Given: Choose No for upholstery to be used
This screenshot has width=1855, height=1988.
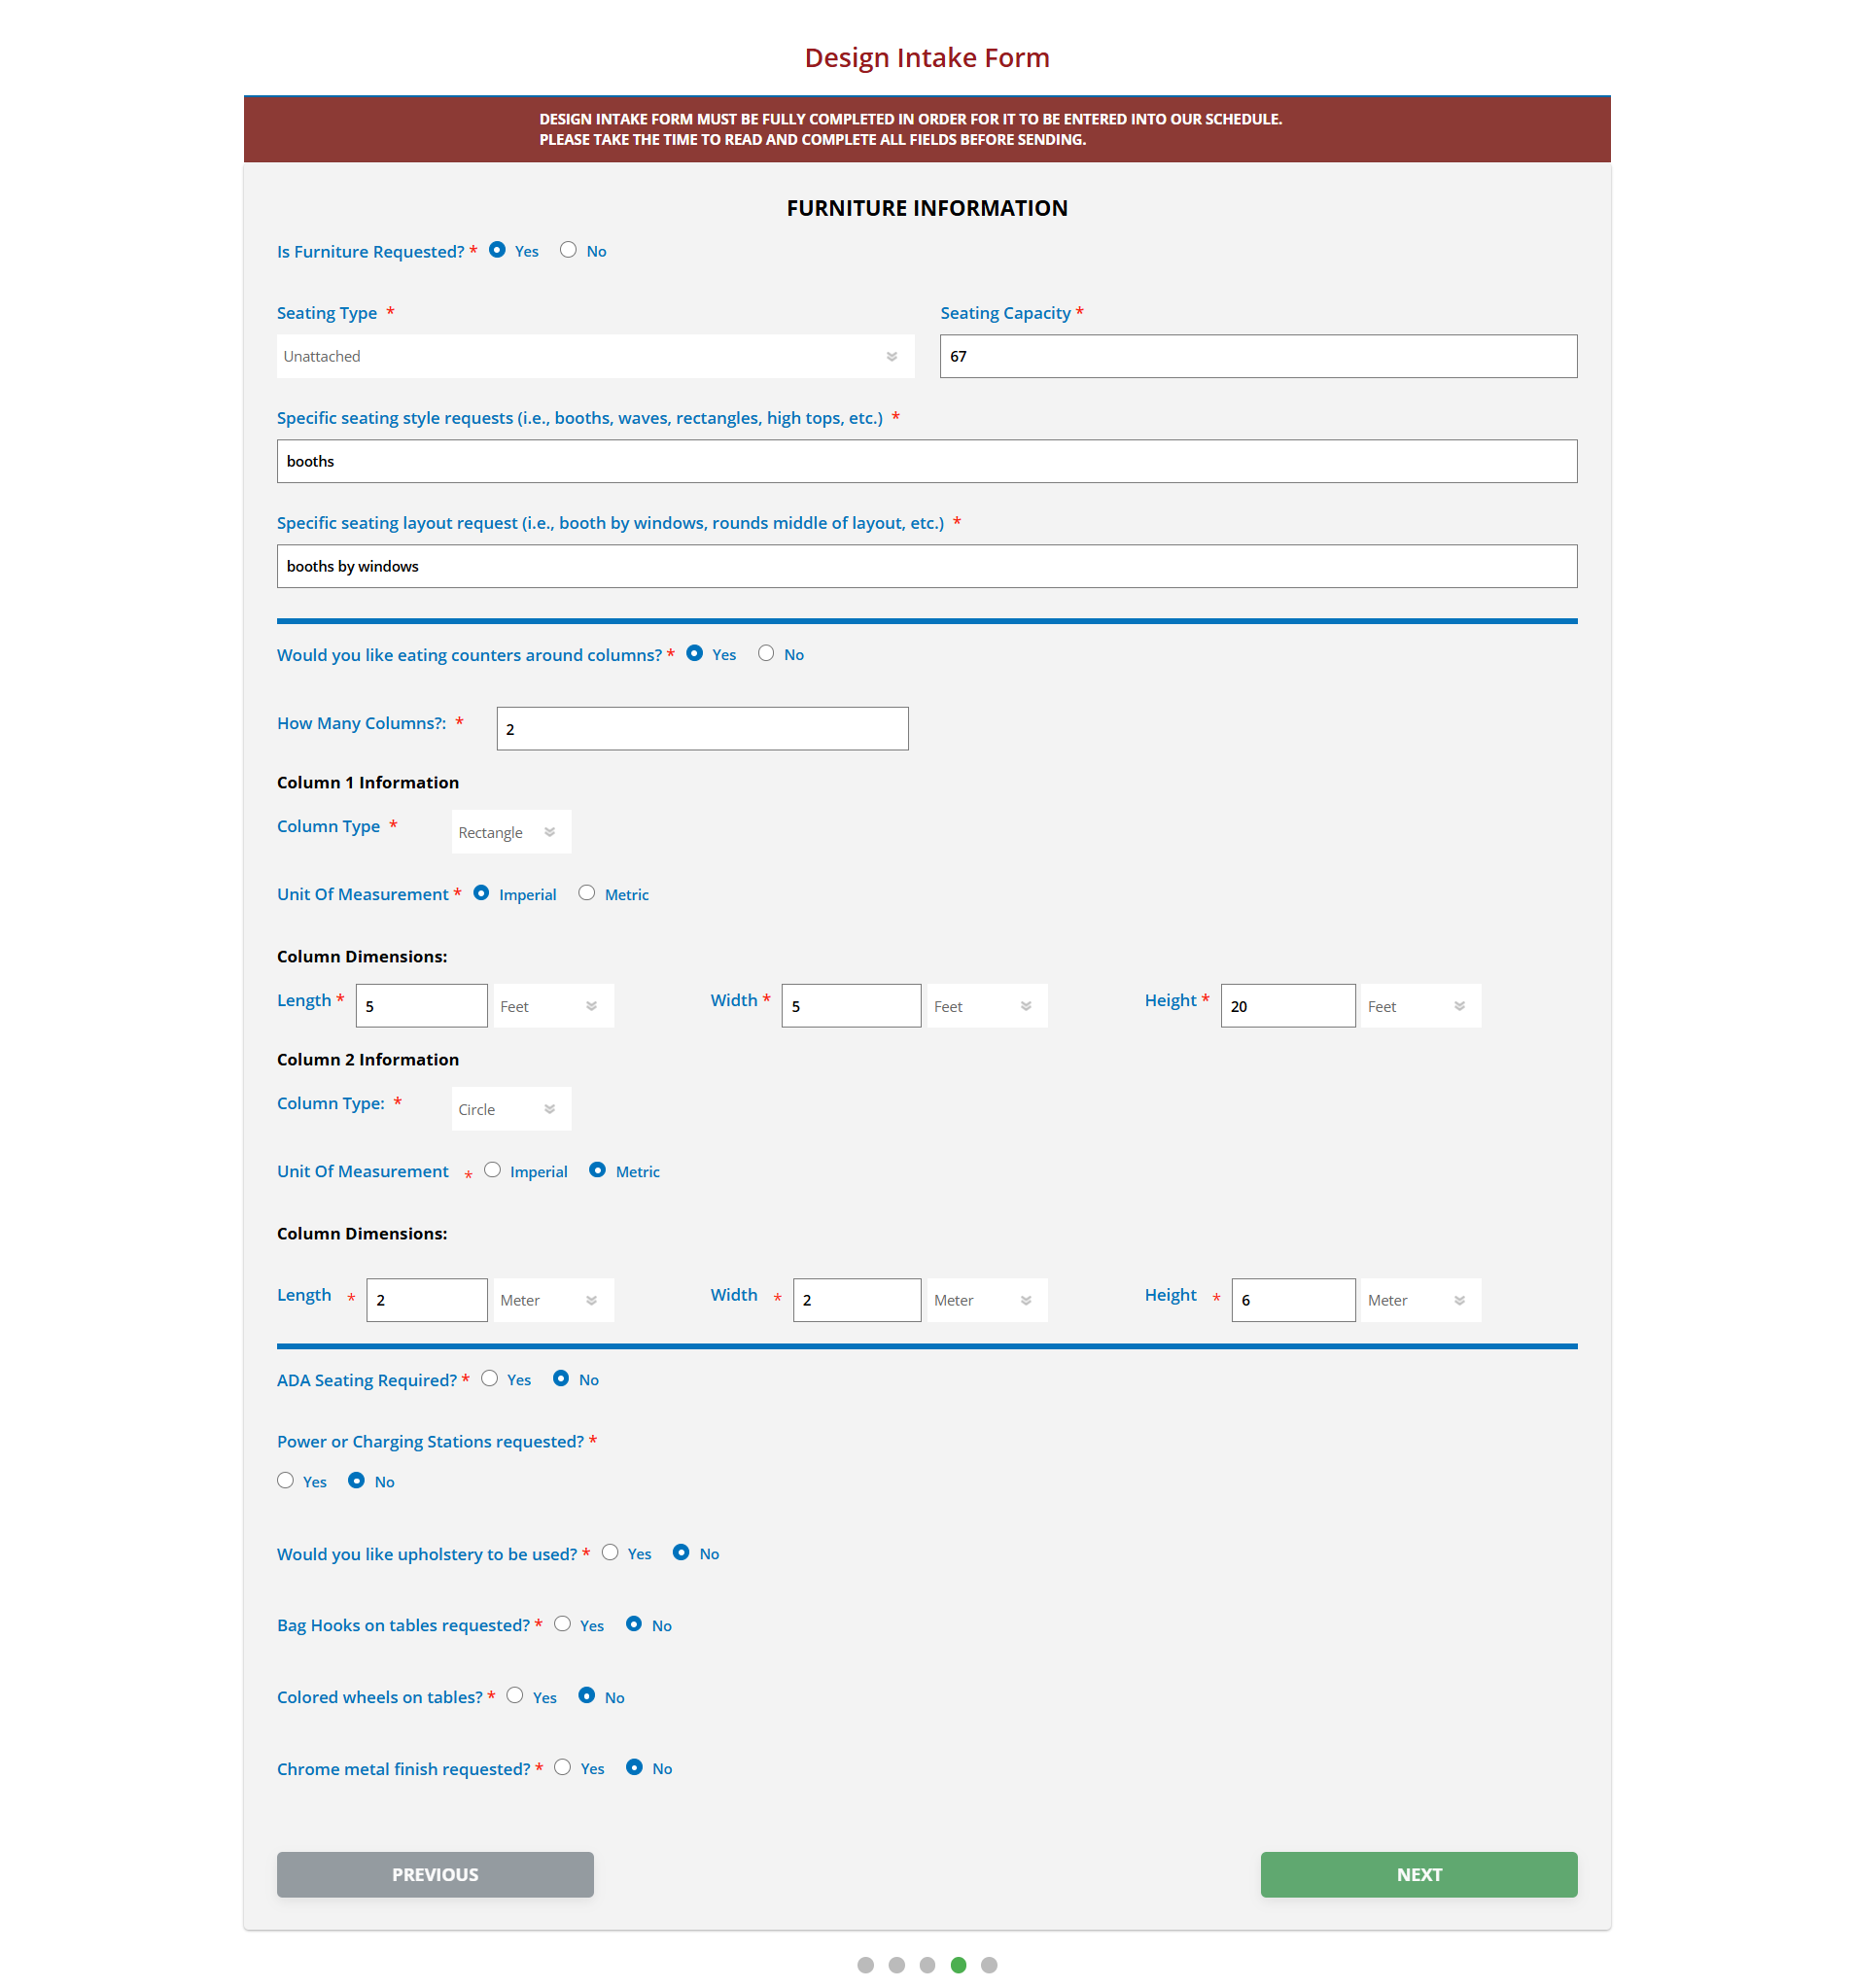Looking at the screenshot, I should click(x=681, y=1552).
